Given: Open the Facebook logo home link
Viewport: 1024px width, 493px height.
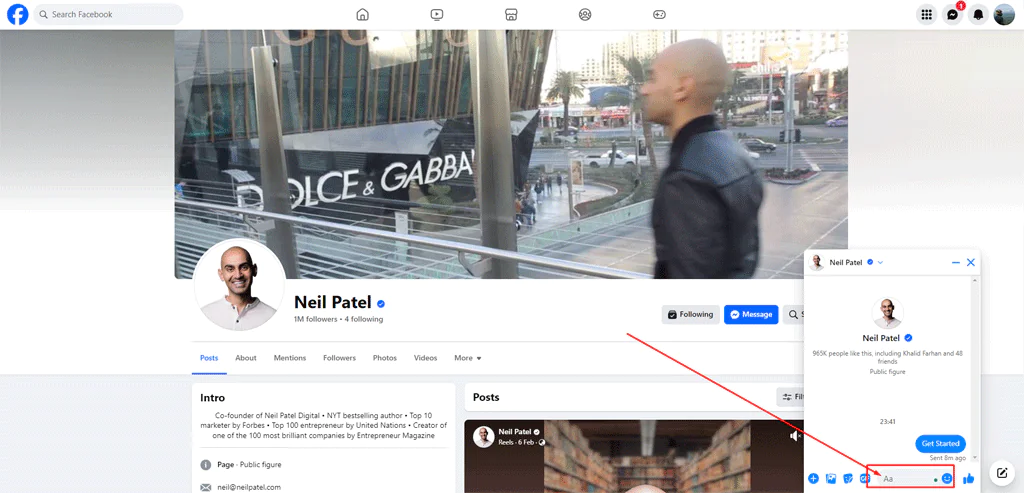Looking at the screenshot, I should coord(18,14).
